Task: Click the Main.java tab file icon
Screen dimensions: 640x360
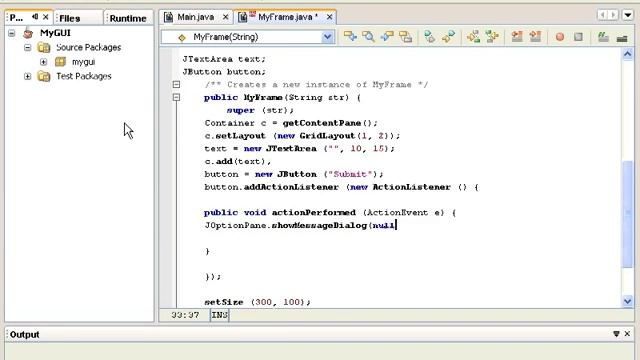Action: [x=169, y=17]
